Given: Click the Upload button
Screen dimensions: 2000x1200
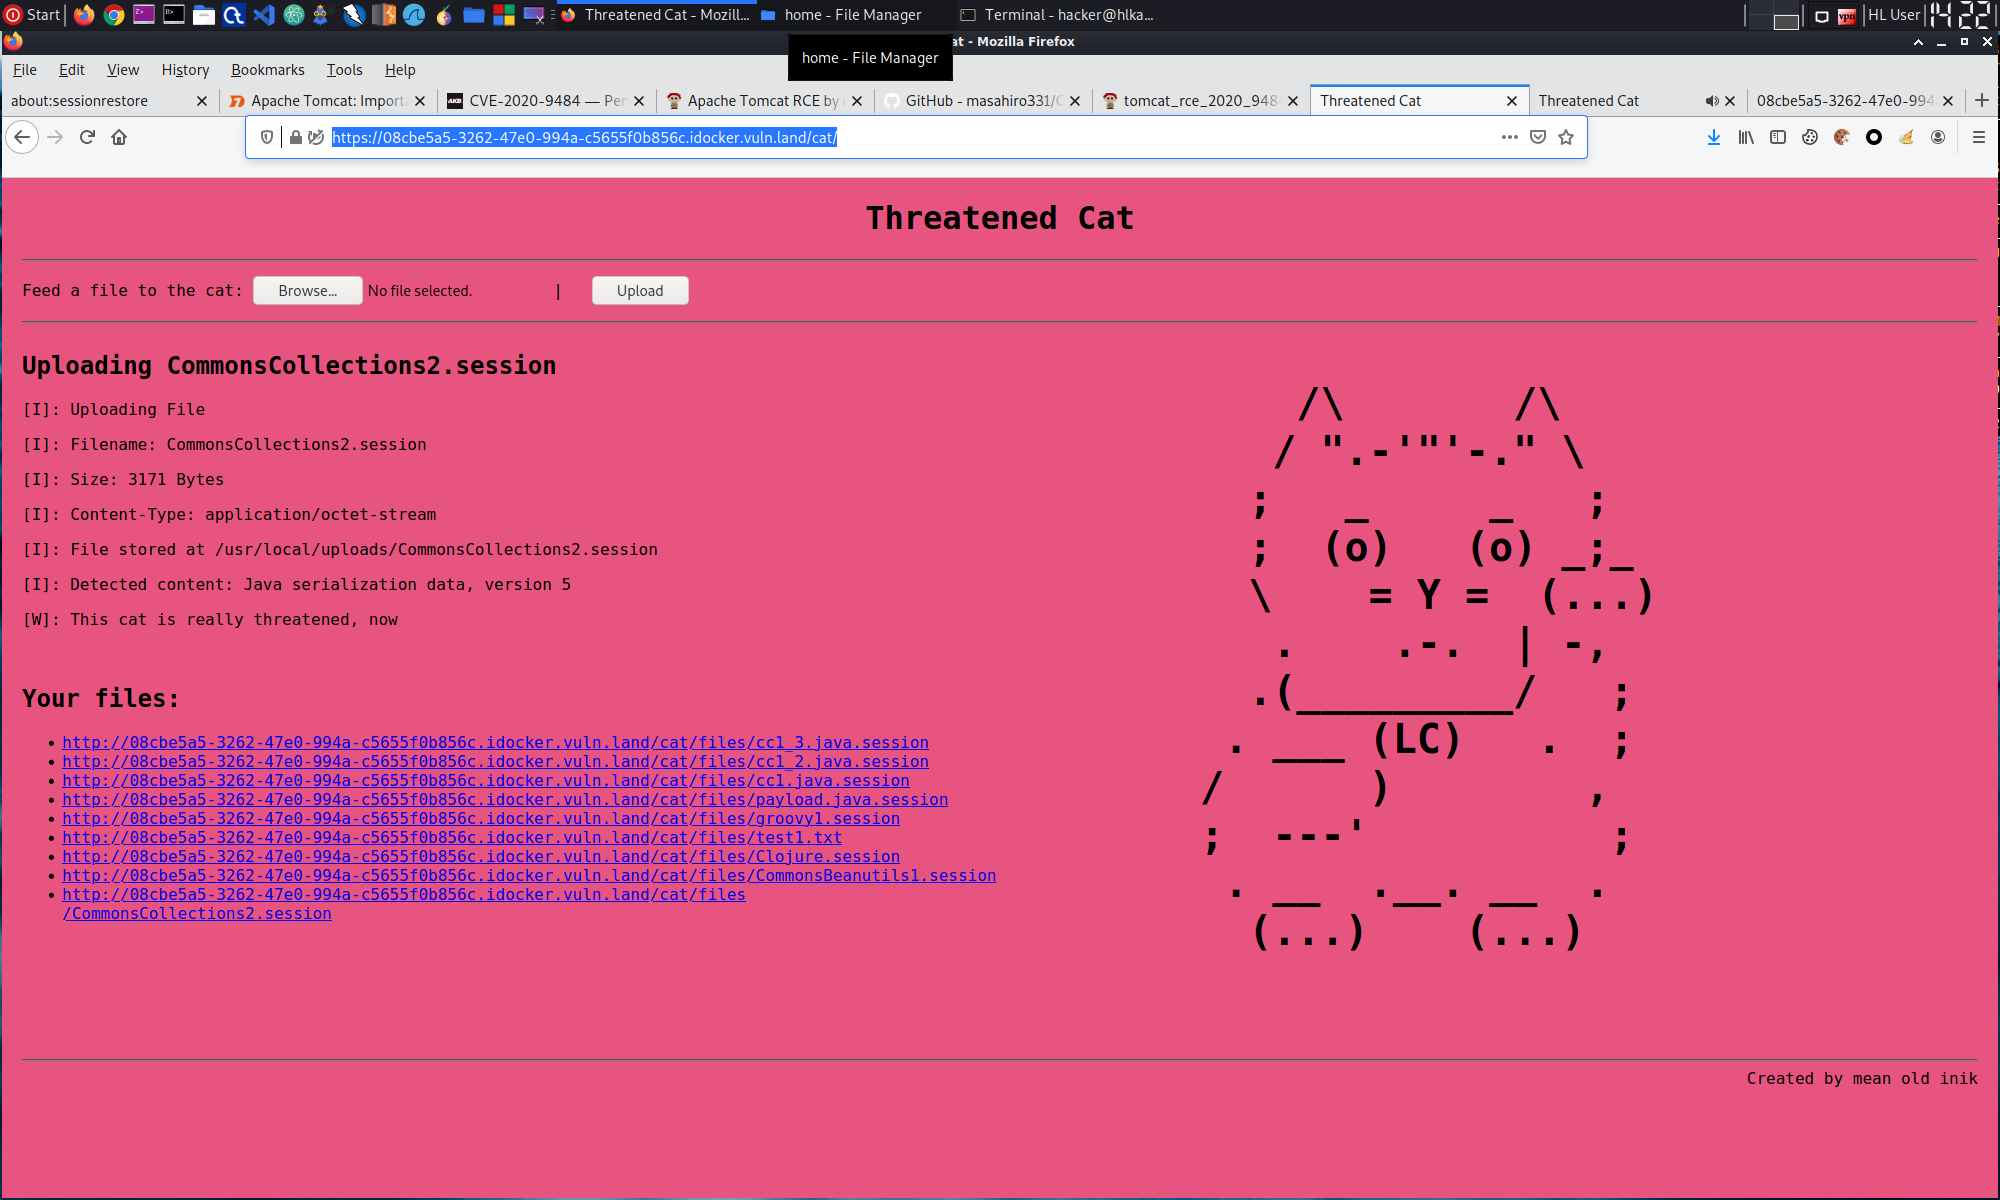Looking at the screenshot, I should [640, 291].
